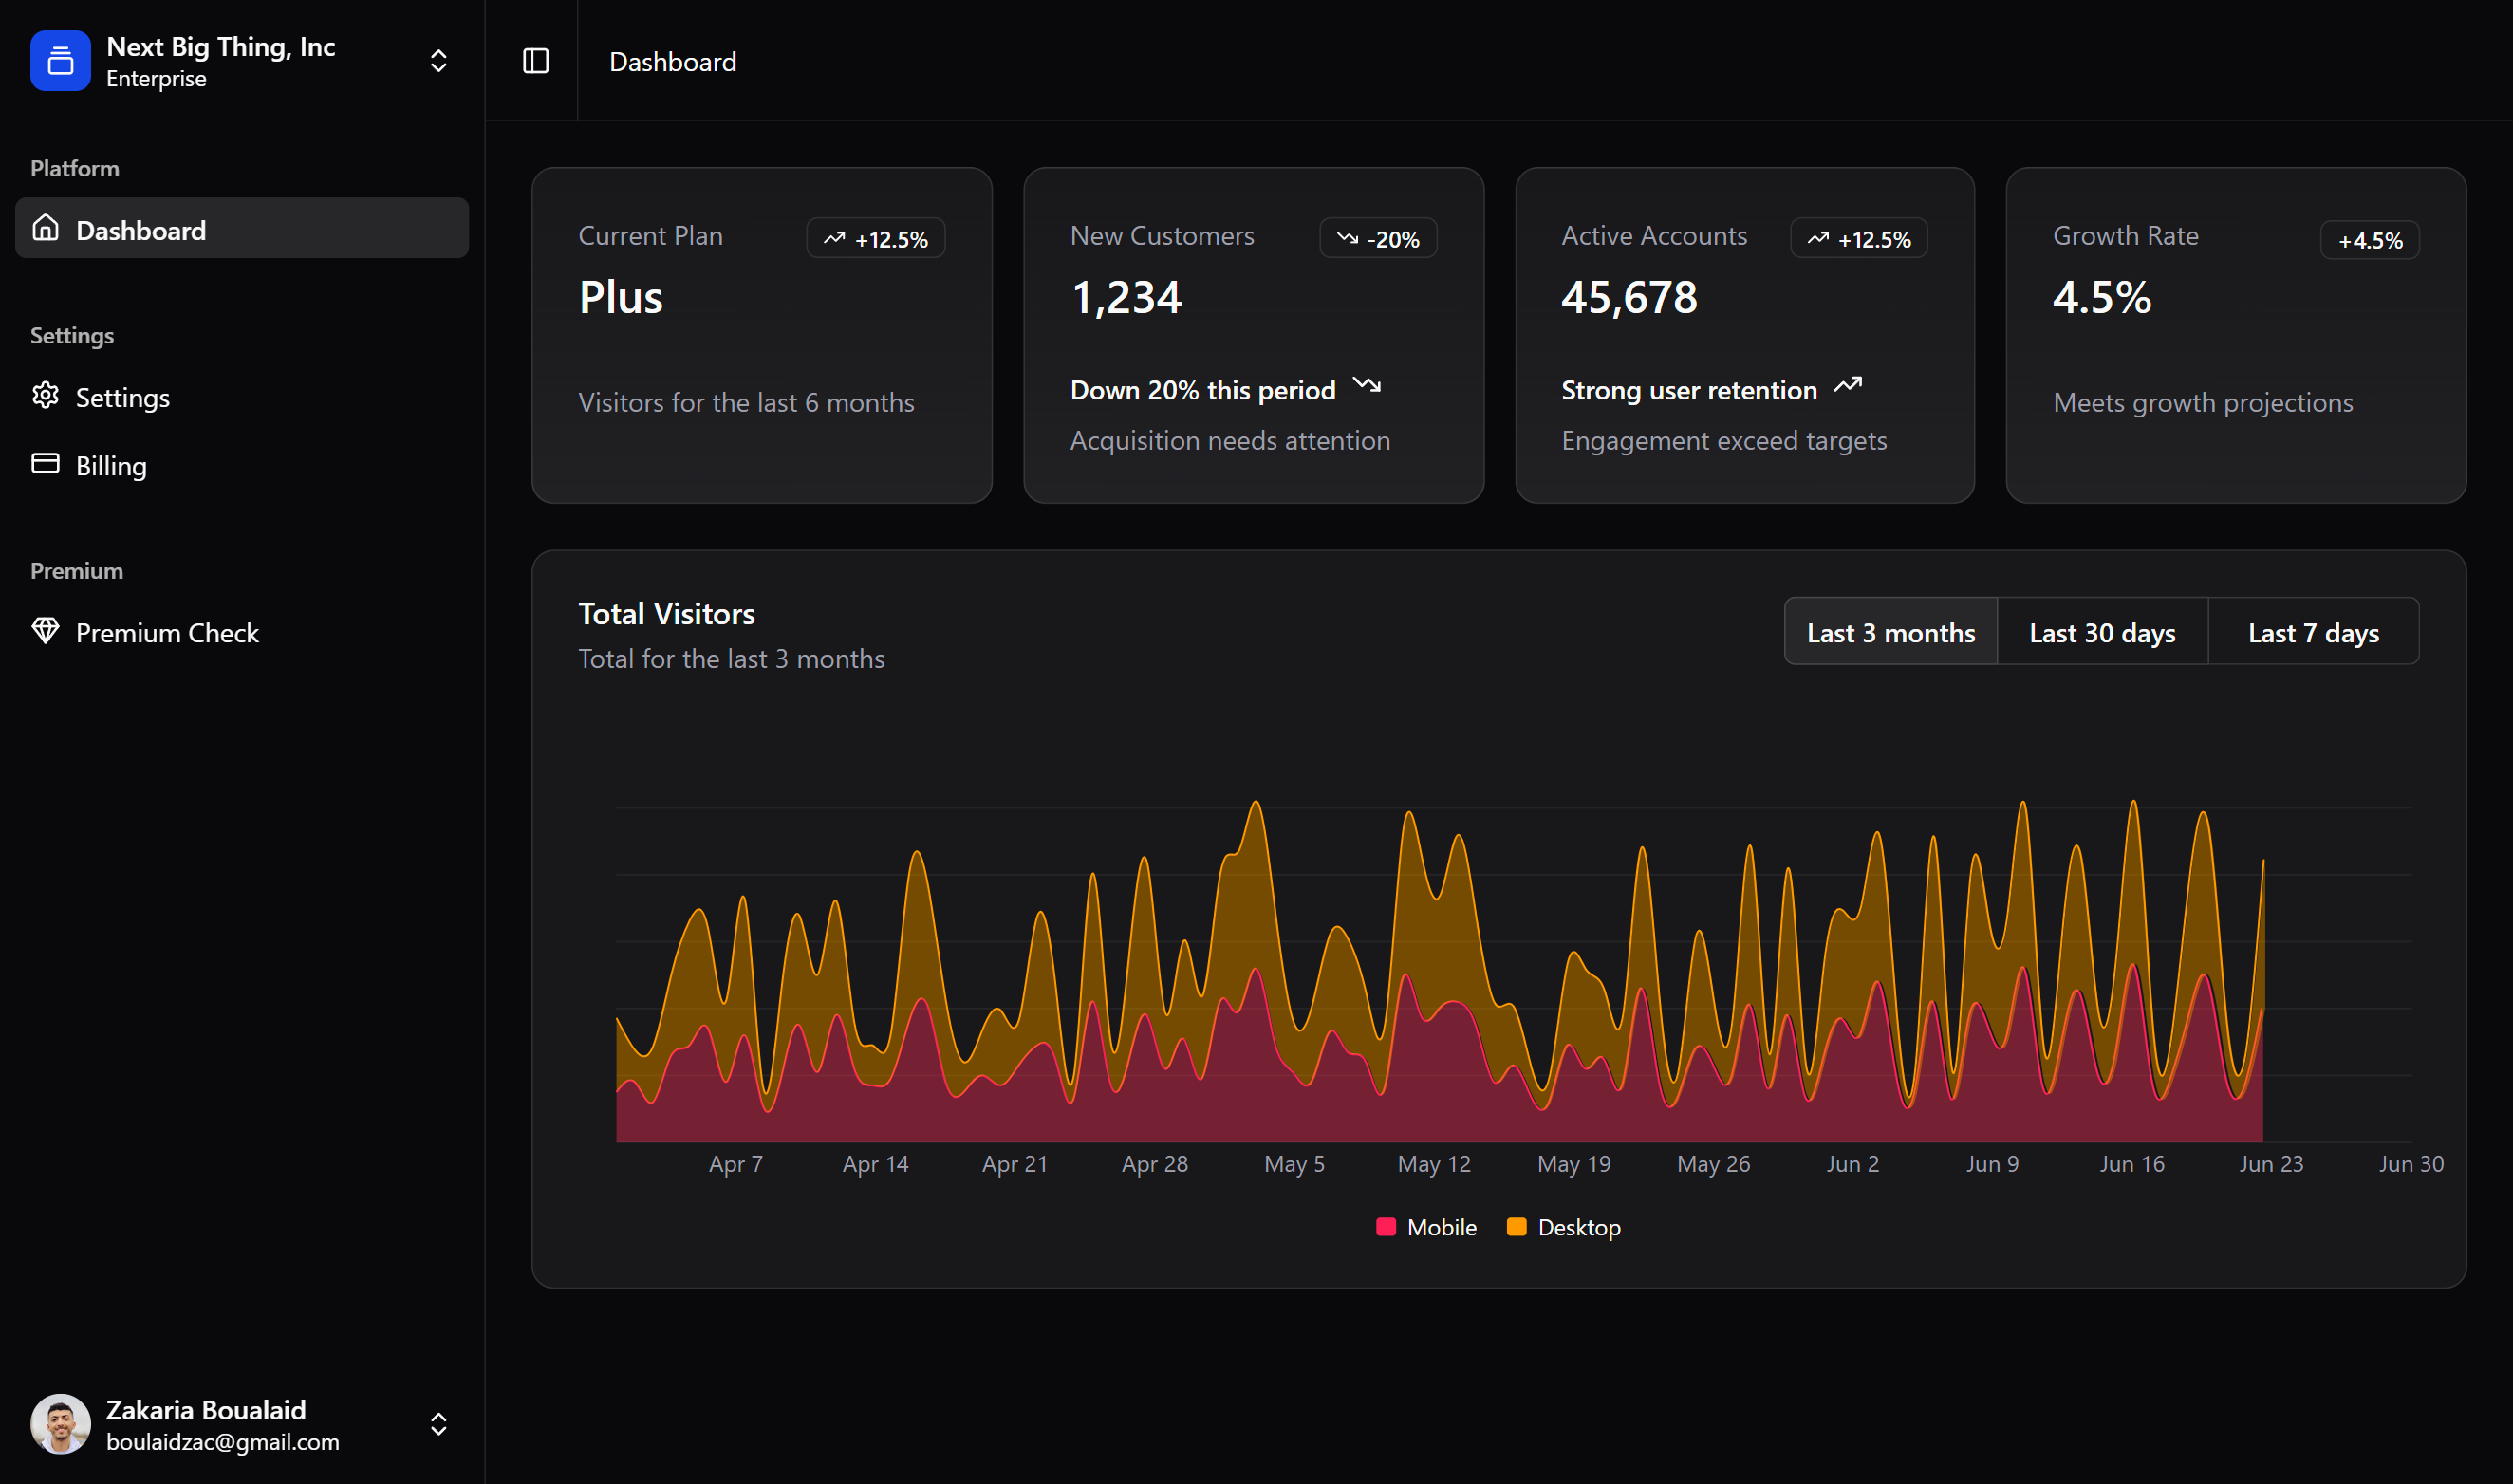
Task: Open Billing via the credit card icon
Action: tap(45, 464)
